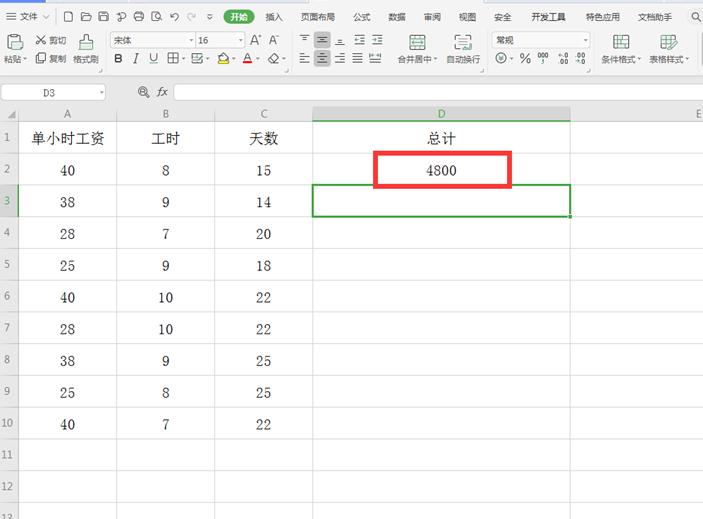Apply the red font color A

[x=247, y=58]
